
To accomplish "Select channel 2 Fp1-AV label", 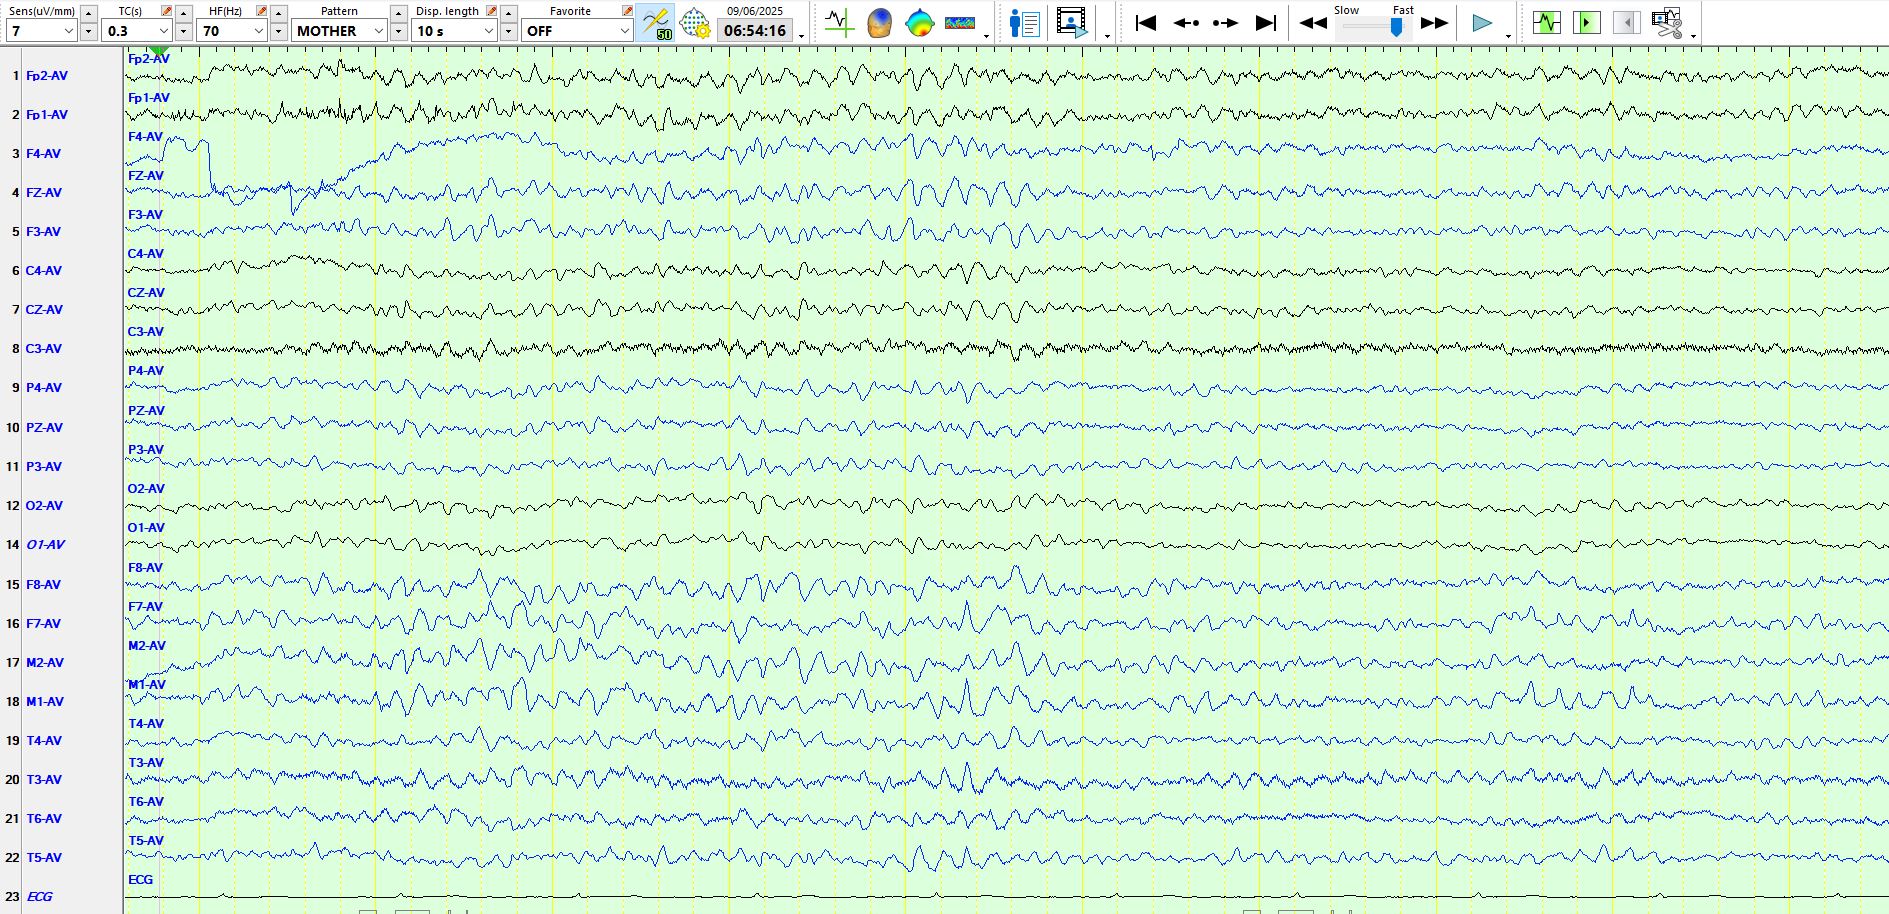I will point(47,115).
